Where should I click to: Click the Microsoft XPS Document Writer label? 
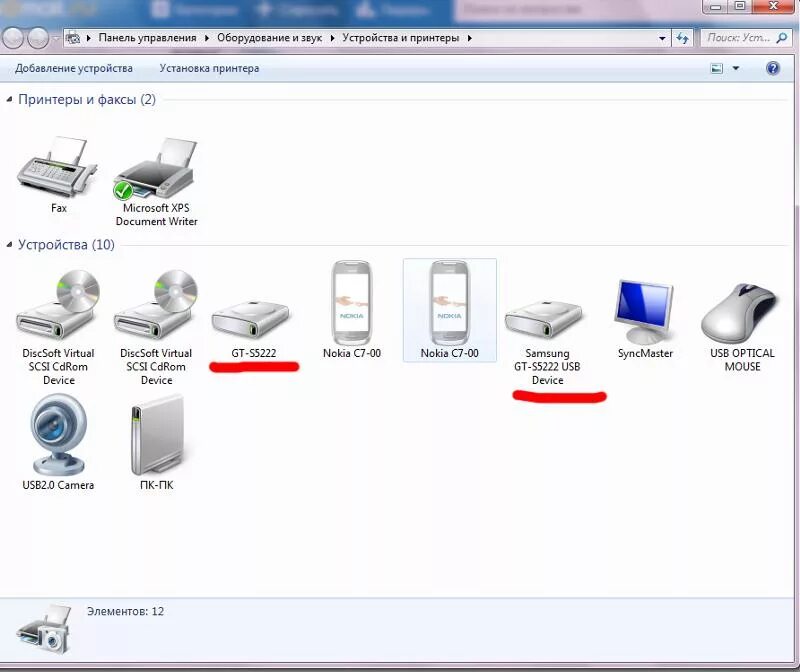157,215
